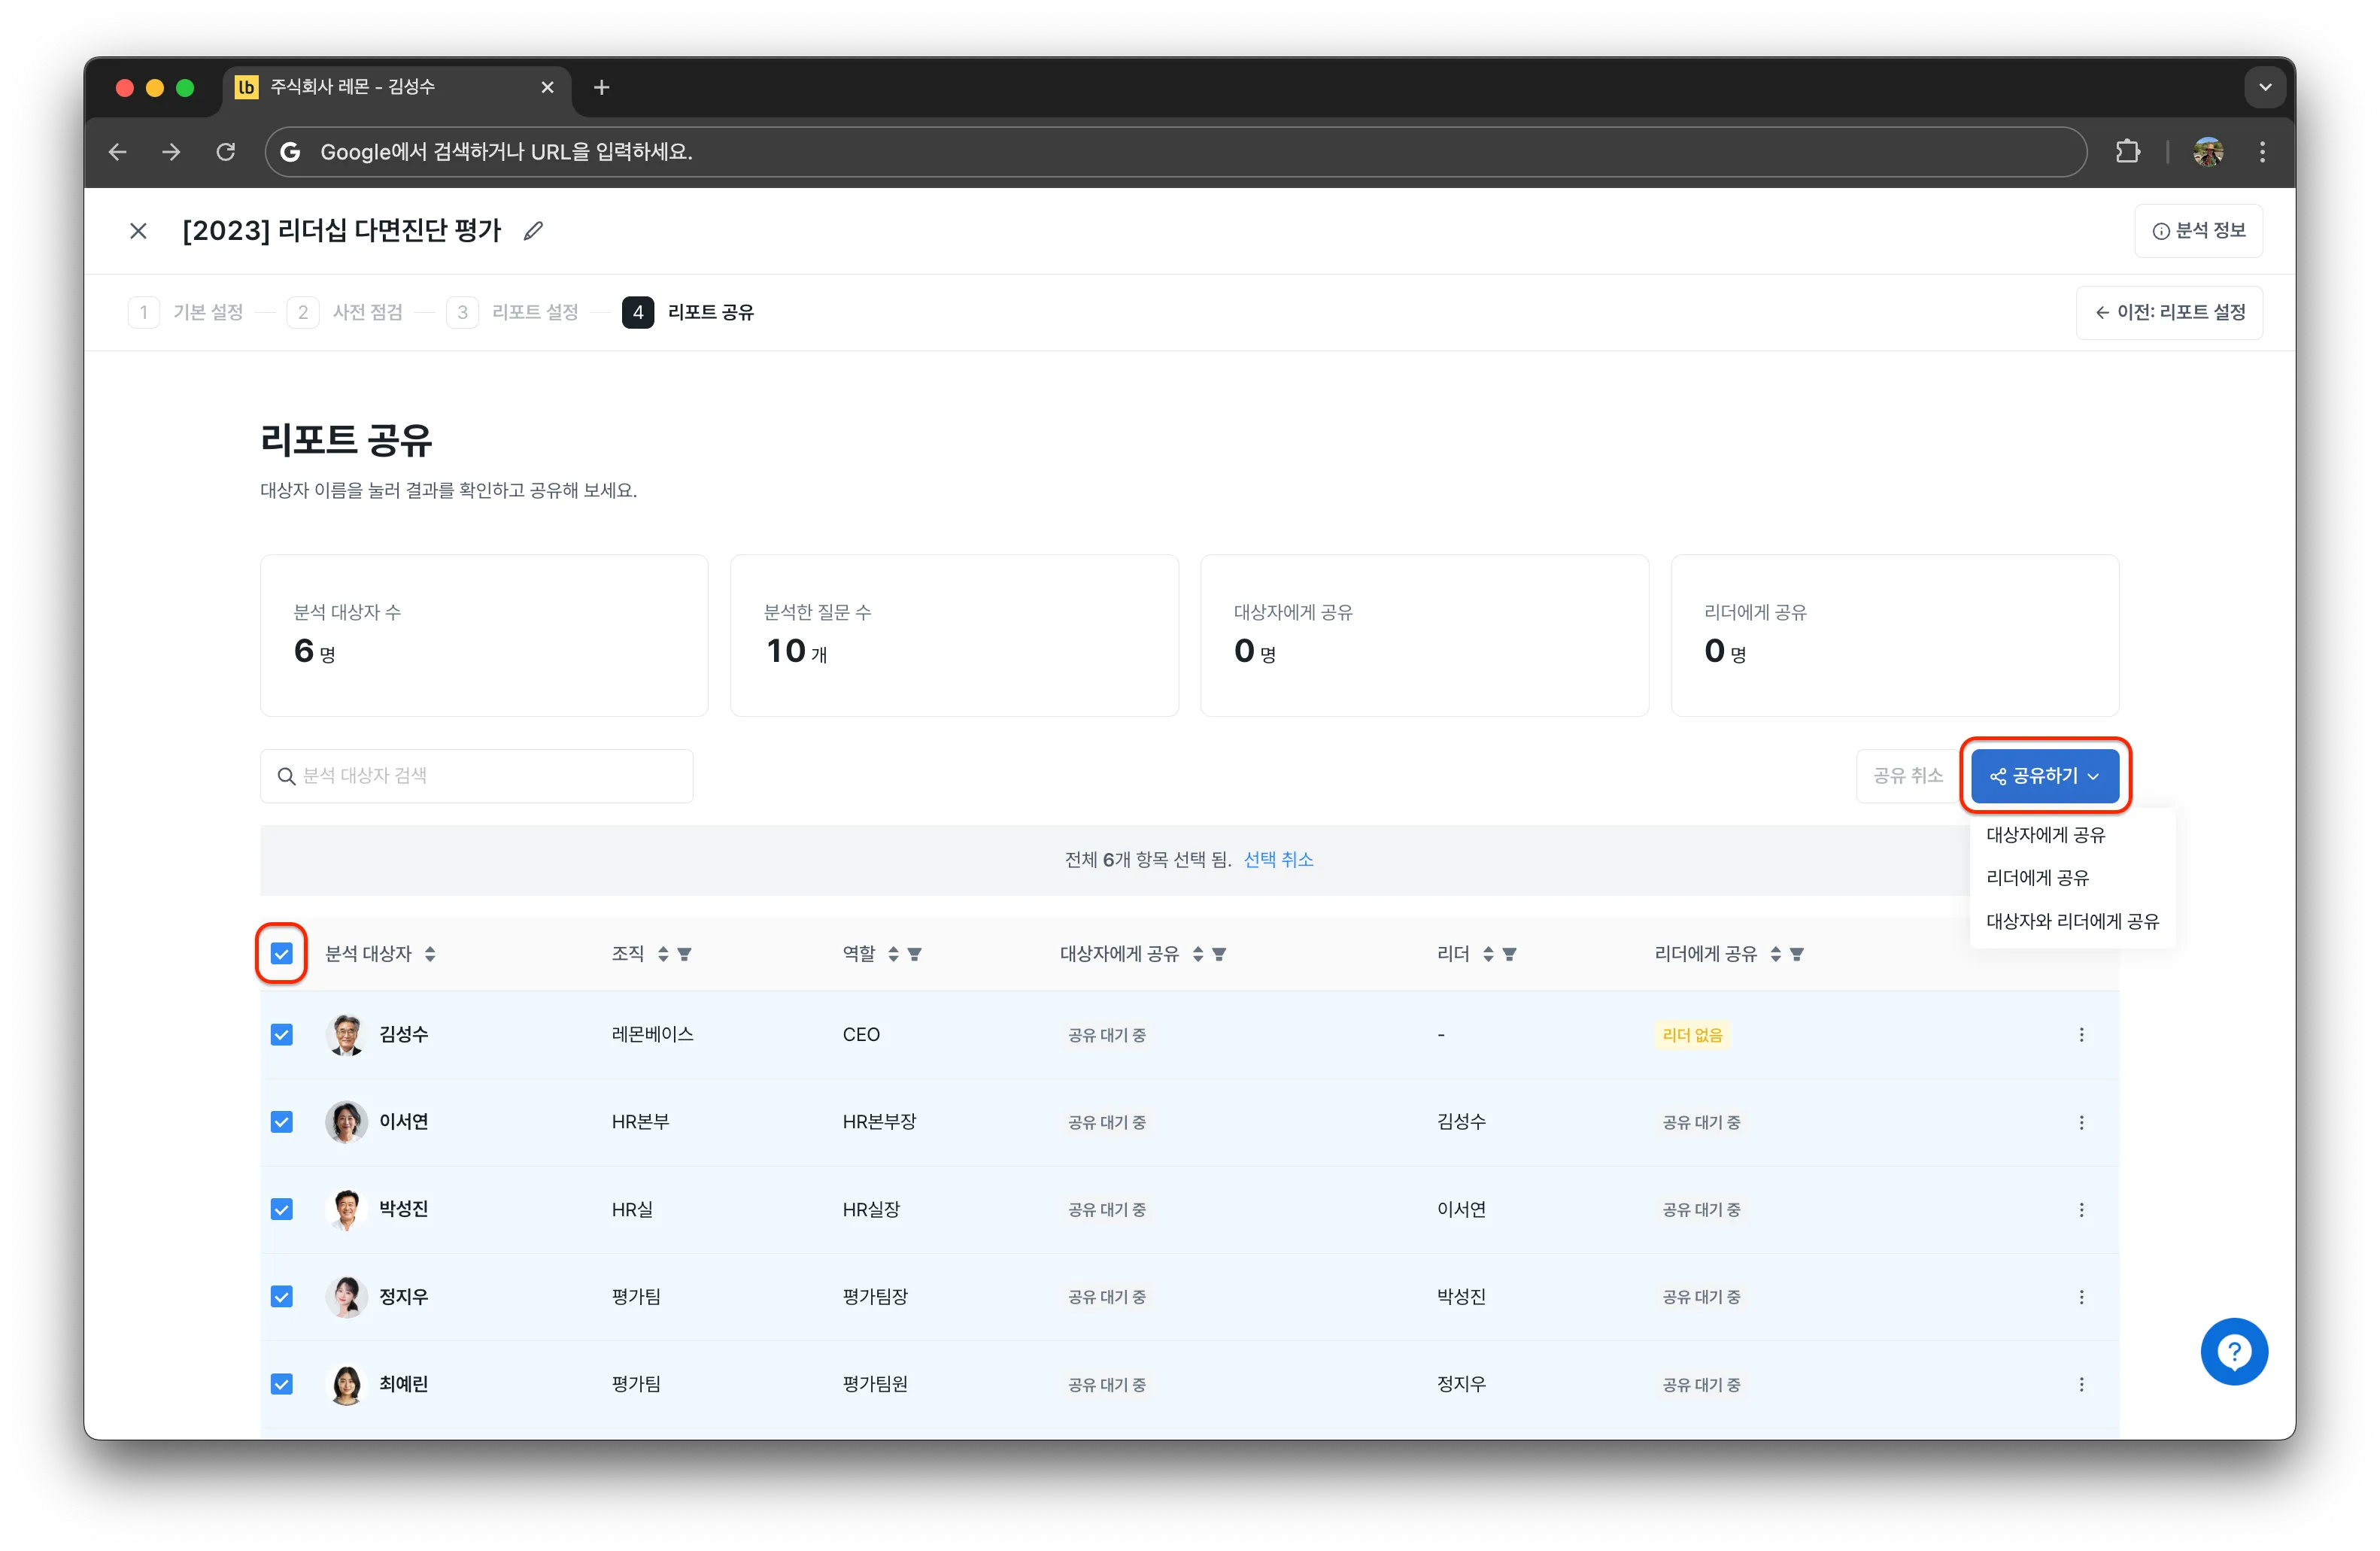Expand the tab search chevron

tap(2265, 87)
